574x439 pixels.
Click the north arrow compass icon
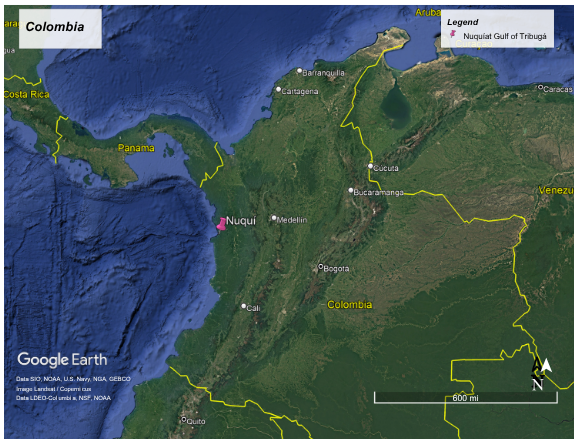point(541,374)
